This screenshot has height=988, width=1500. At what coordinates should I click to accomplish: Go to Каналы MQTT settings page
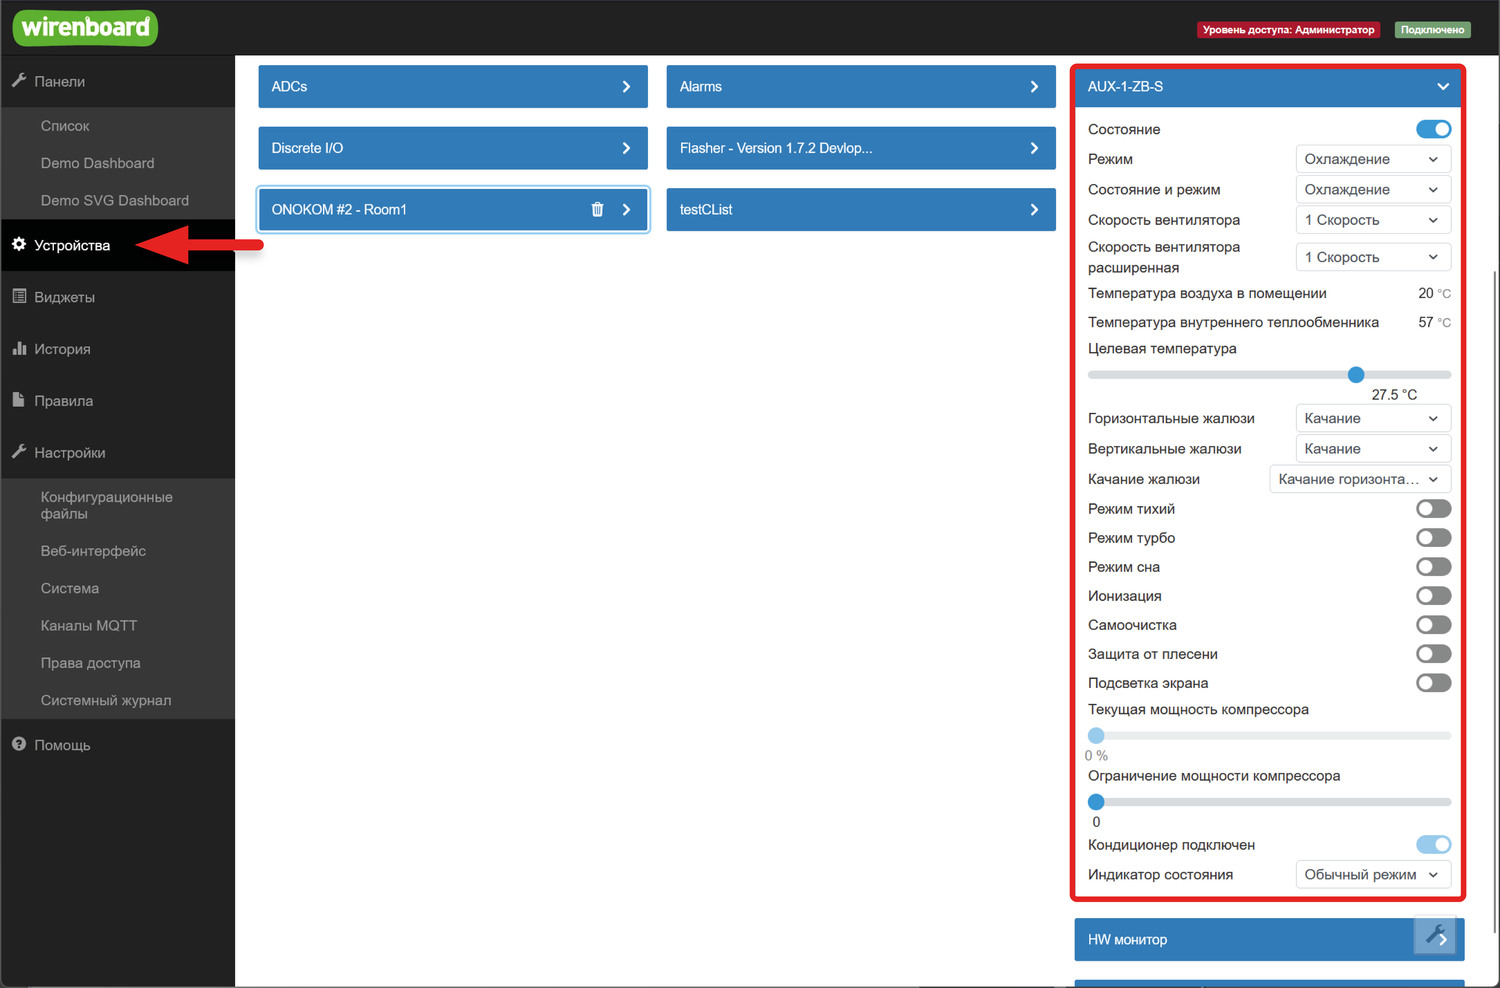(x=89, y=626)
